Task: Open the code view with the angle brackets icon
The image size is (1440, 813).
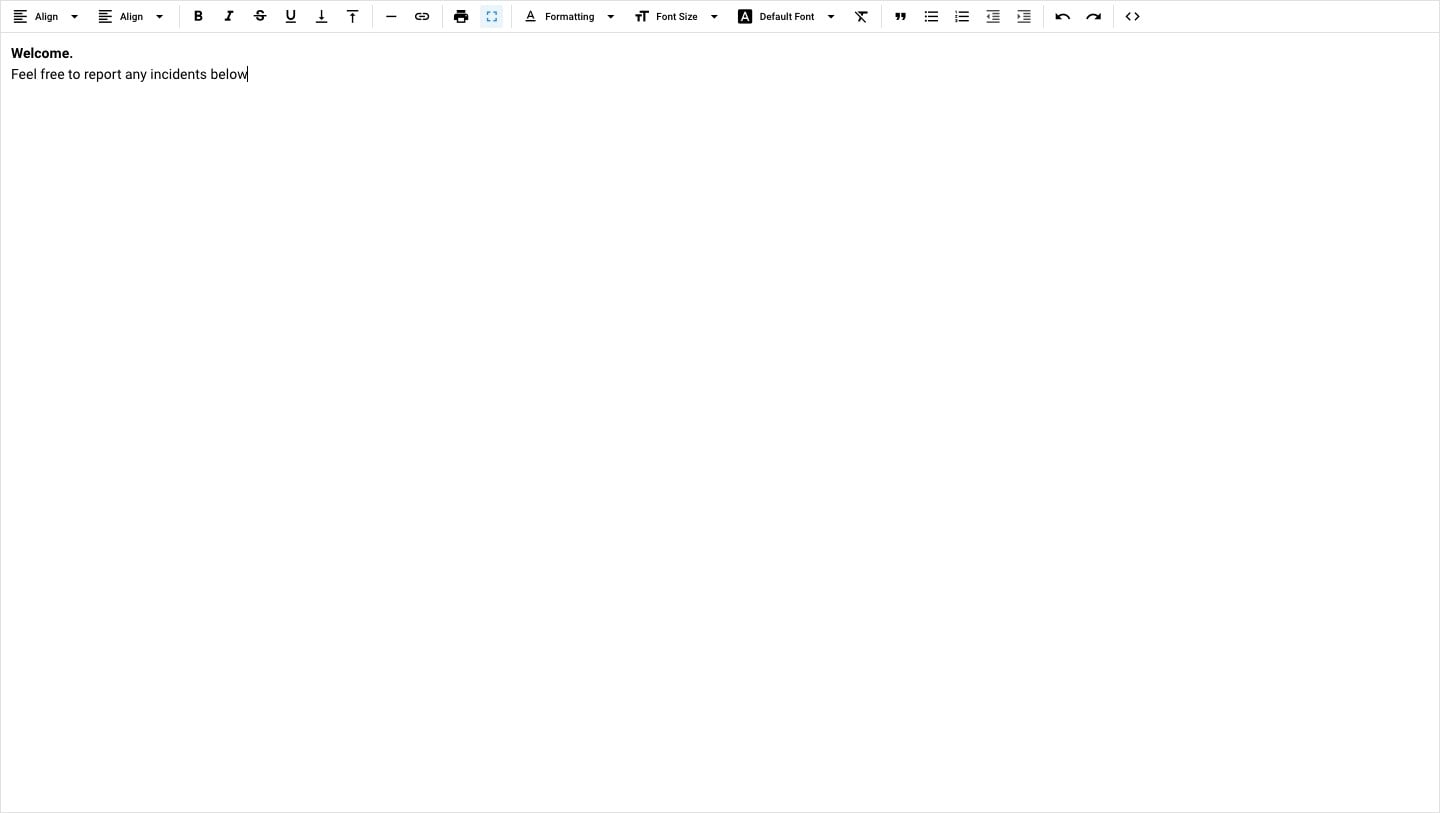Action: (1132, 17)
